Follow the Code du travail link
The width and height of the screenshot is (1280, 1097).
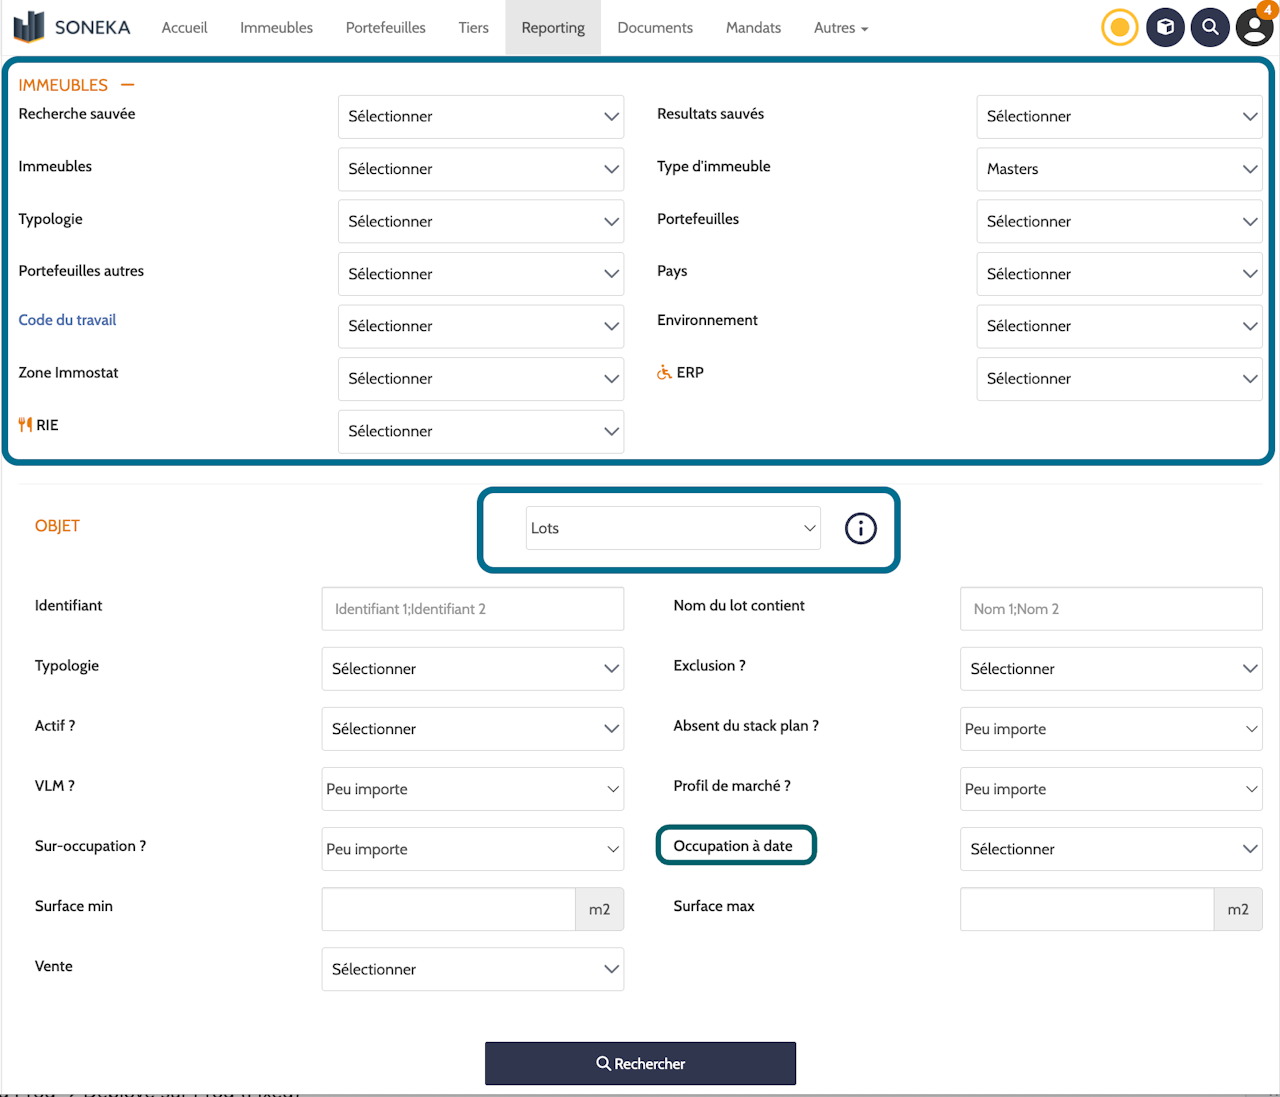[x=67, y=320]
